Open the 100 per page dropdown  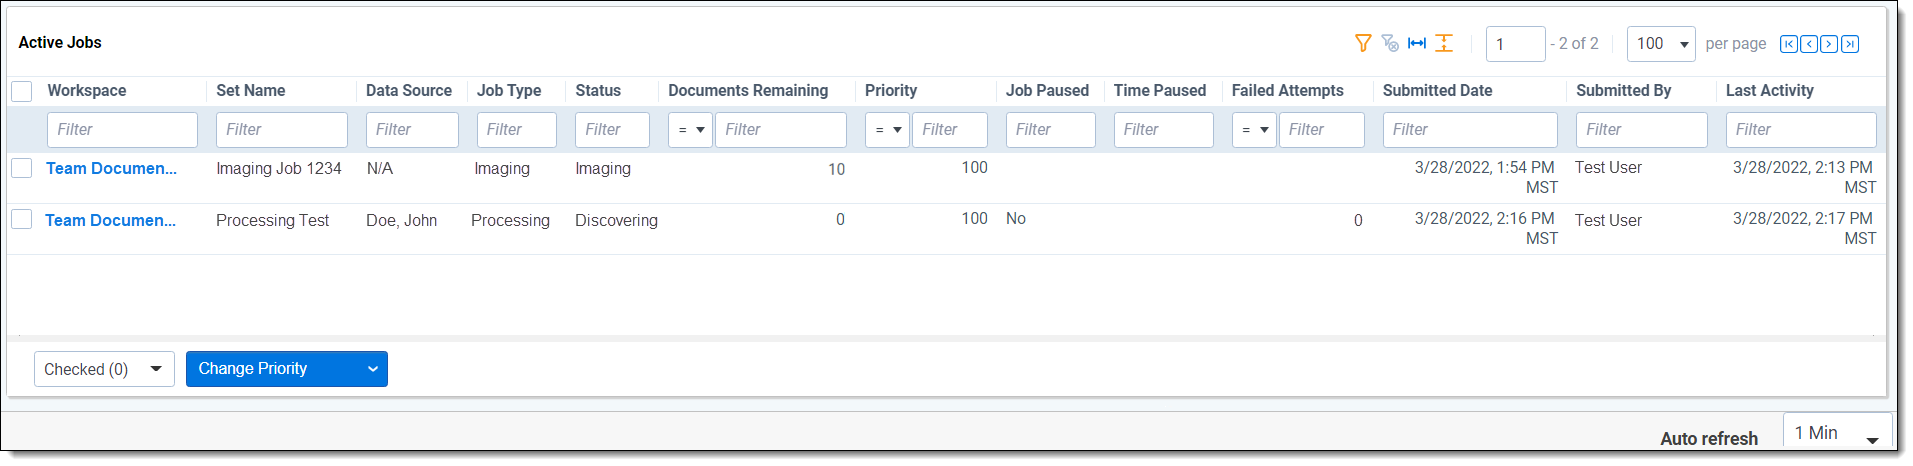pos(1661,44)
